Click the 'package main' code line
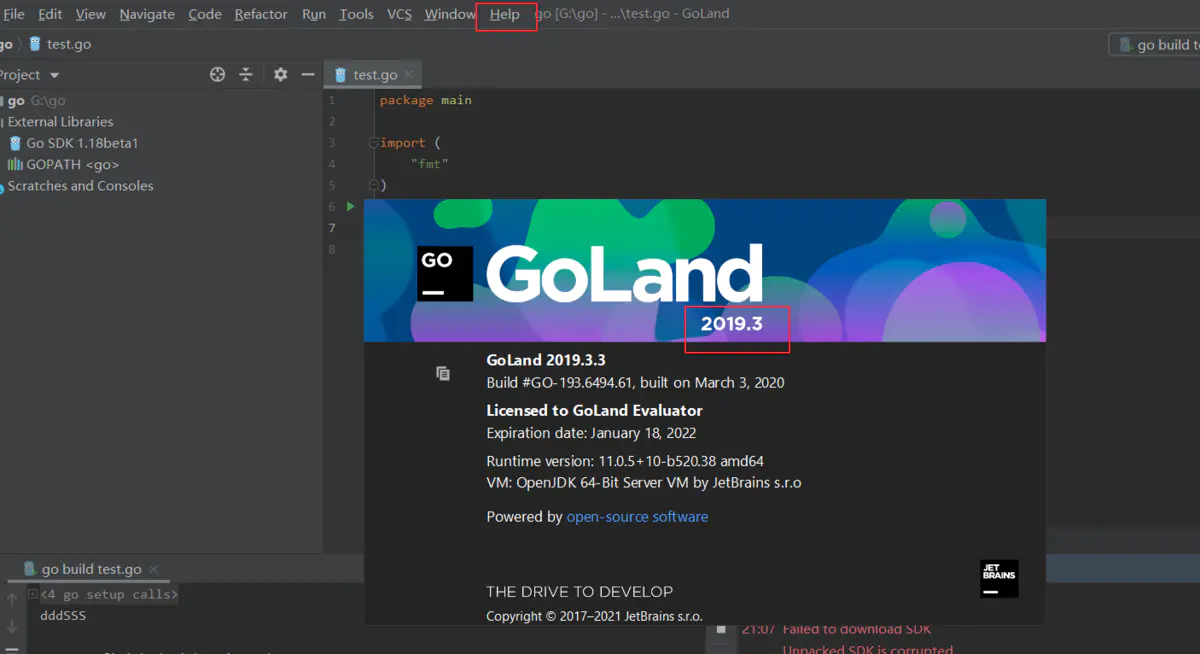The image size is (1200, 654). coord(426,100)
